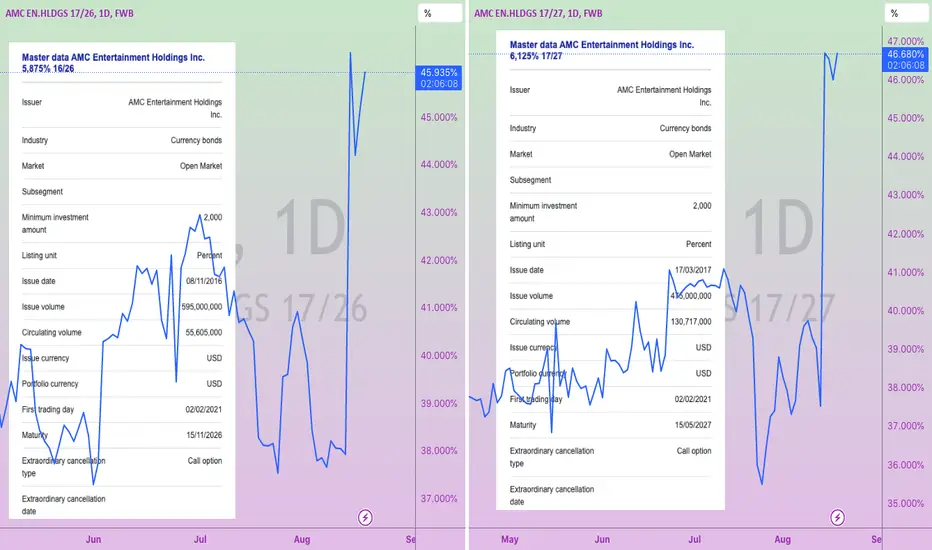Click the Jun label on left chart time axis
Image resolution: width=932 pixels, height=550 pixels.
tap(93, 539)
